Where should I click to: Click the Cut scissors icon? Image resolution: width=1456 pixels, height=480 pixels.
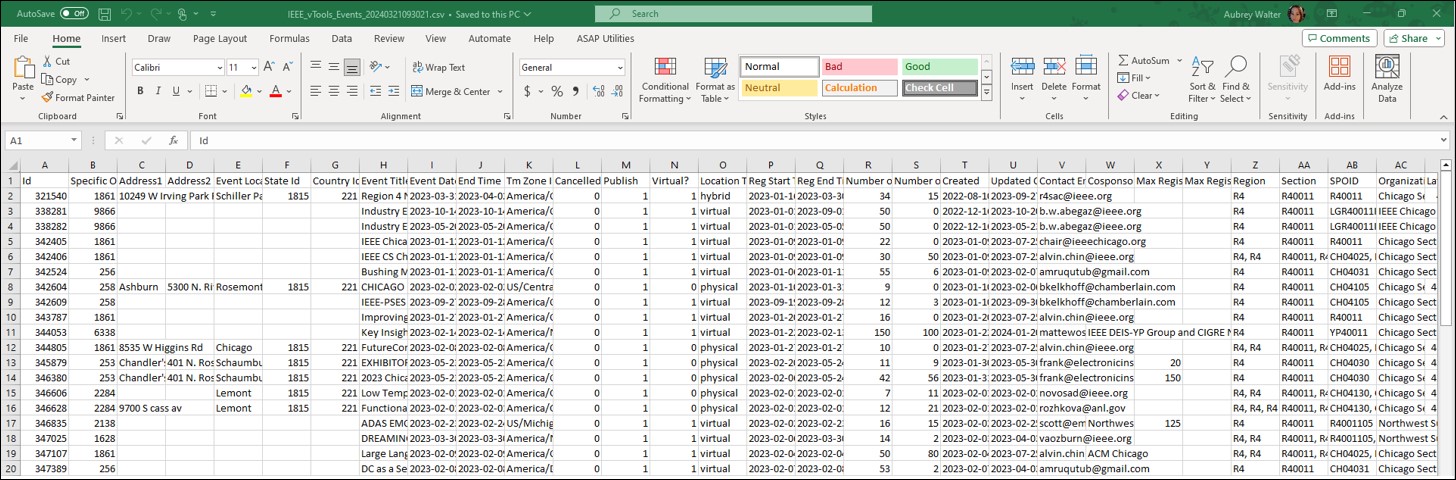48,62
